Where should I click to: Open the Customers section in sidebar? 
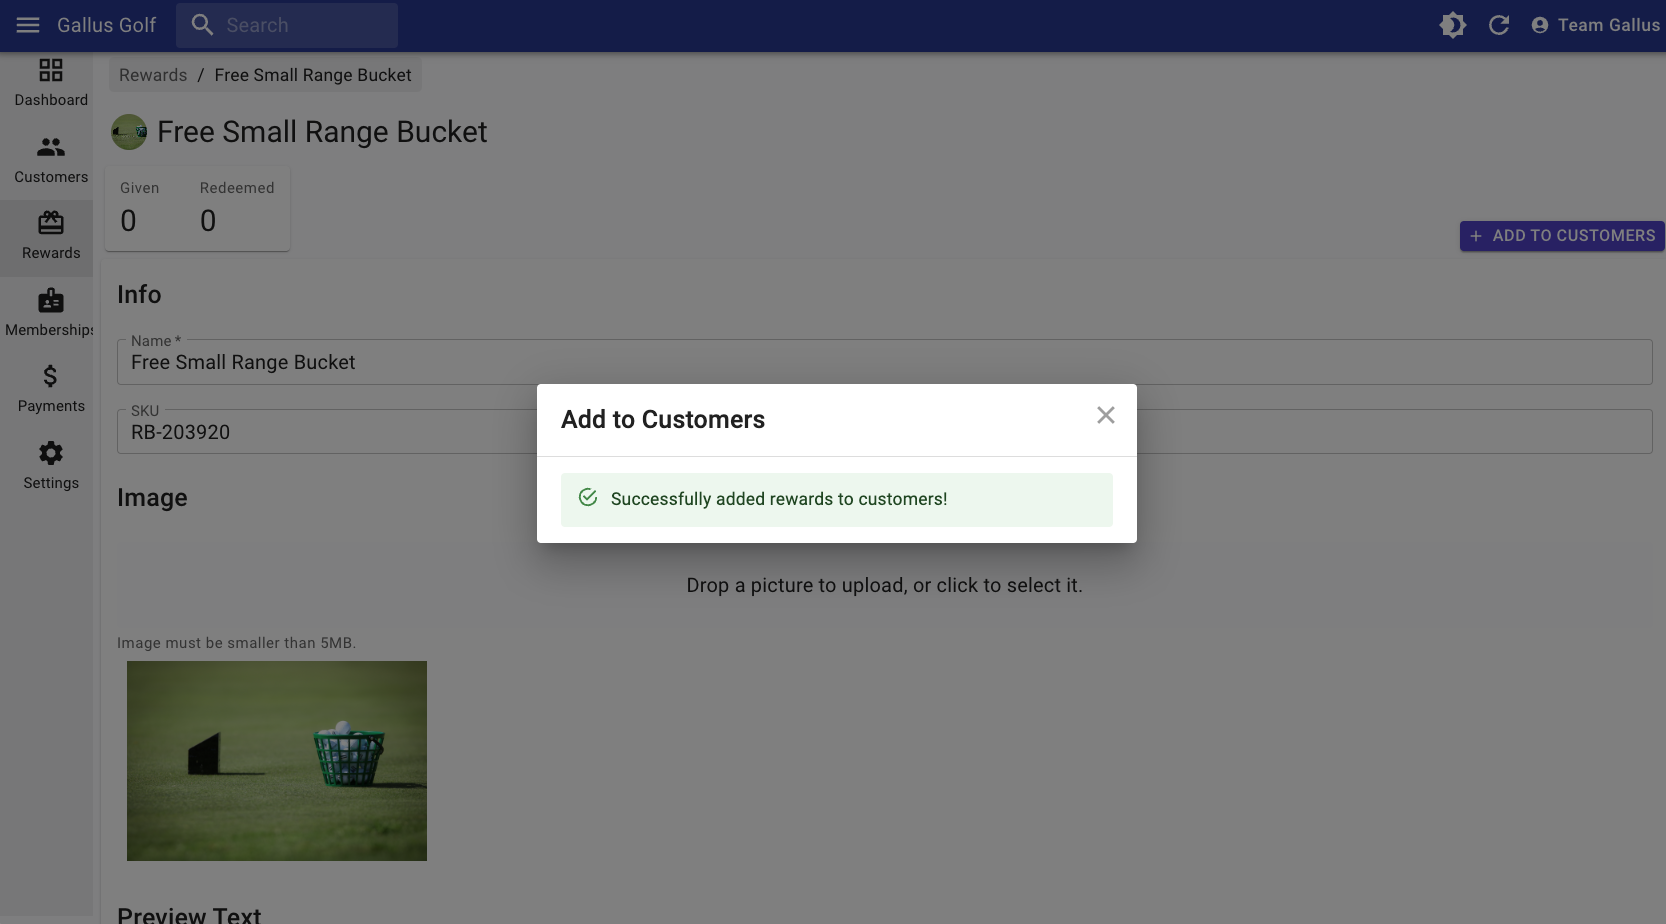coord(51,161)
